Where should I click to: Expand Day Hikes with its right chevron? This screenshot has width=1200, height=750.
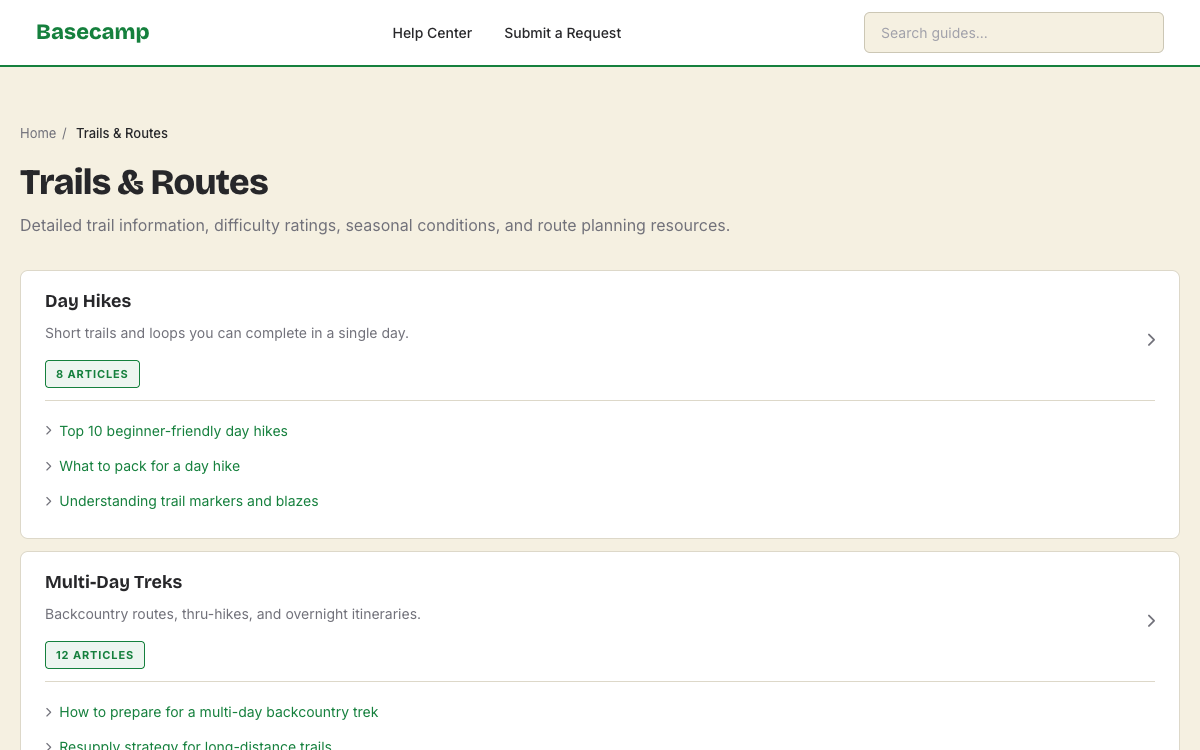click(x=1151, y=340)
